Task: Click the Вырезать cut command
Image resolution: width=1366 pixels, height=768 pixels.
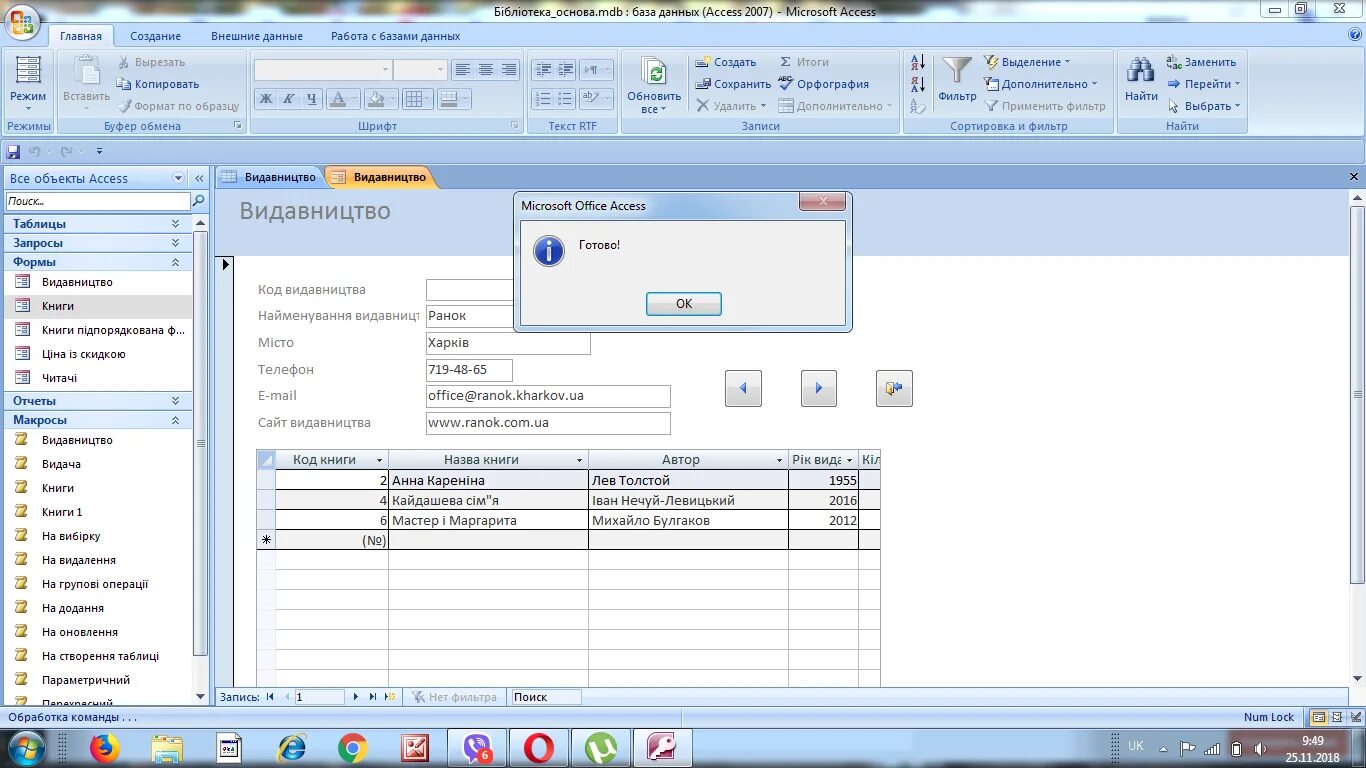Action: [x=150, y=62]
